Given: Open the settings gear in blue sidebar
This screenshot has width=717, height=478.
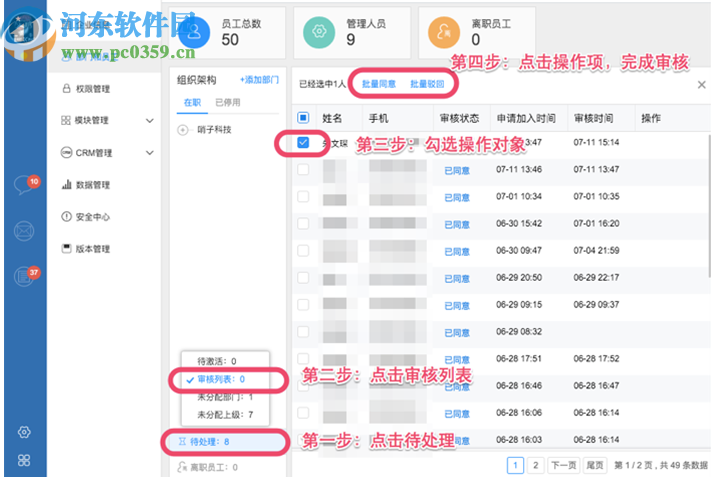Looking at the screenshot, I should pyautogui.click(x=24, y=432).
